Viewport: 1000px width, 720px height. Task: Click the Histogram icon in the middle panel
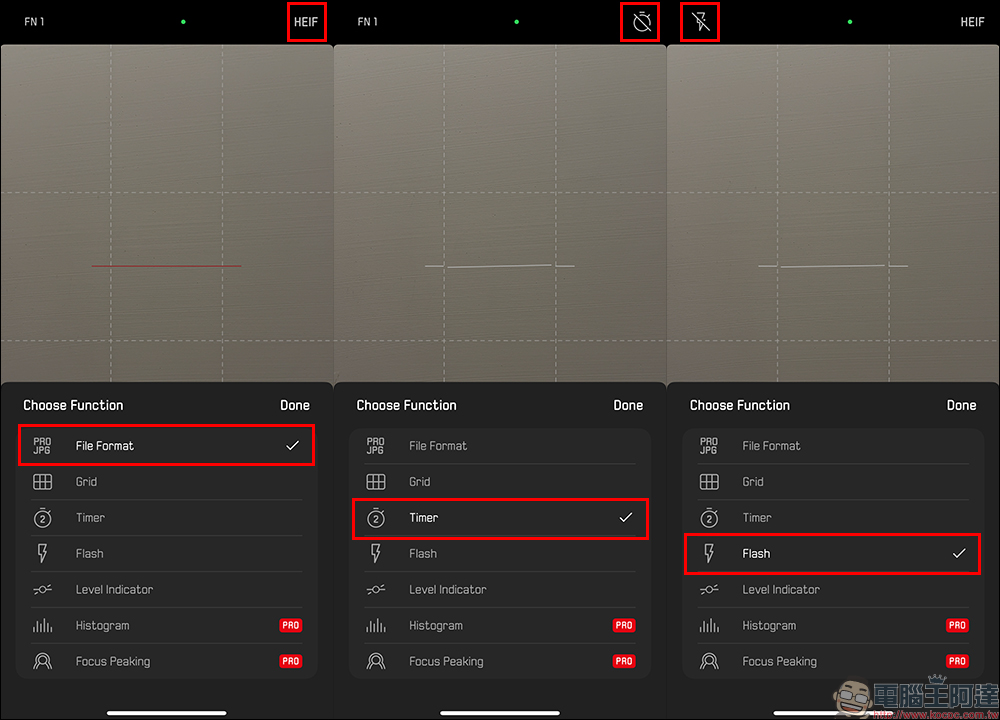[x=376, y=626]
